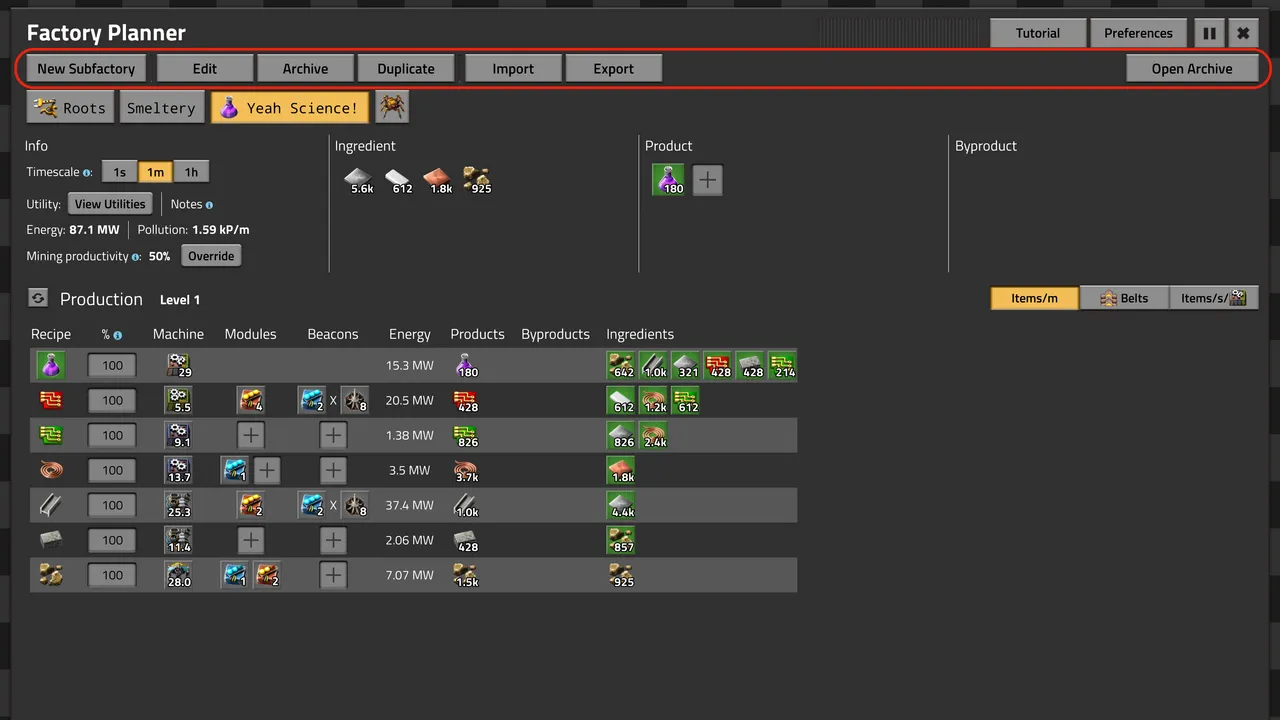Click the refresh production icon
The height and width of the screenshot is (720, 1280).
[38, 298]
